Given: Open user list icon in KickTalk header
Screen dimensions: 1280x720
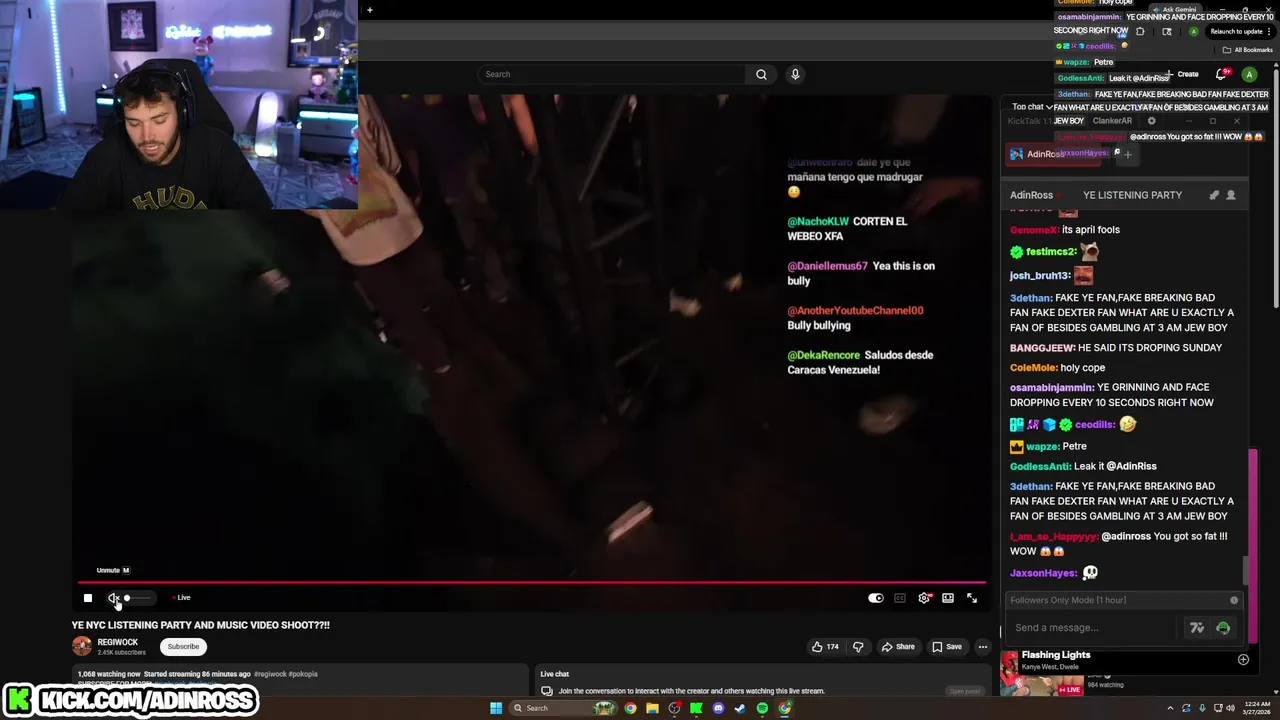Looking at the screenshot, I should coord(1231,195).
